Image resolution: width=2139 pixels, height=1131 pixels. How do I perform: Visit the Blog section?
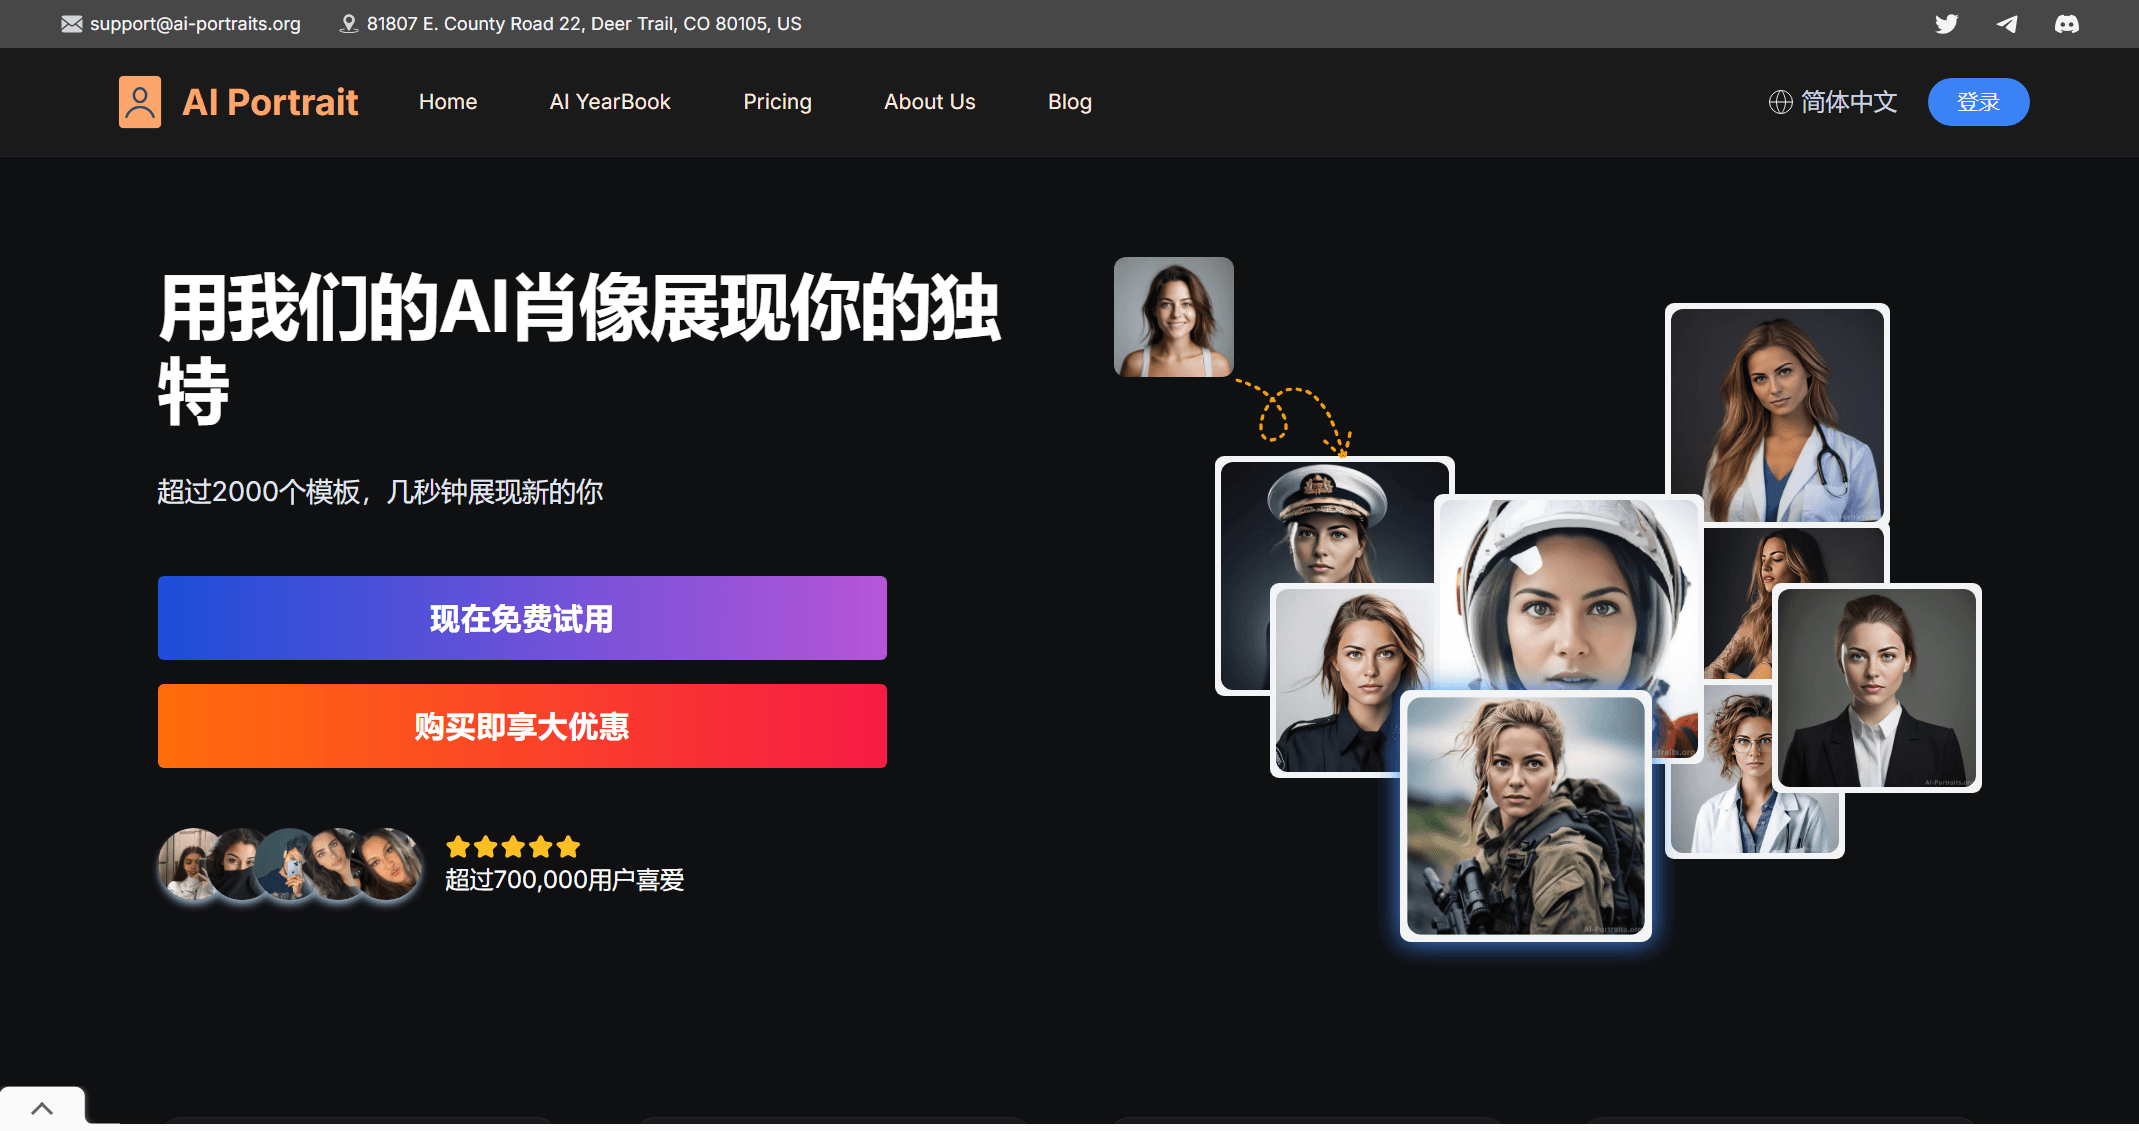click(1069, 102)
